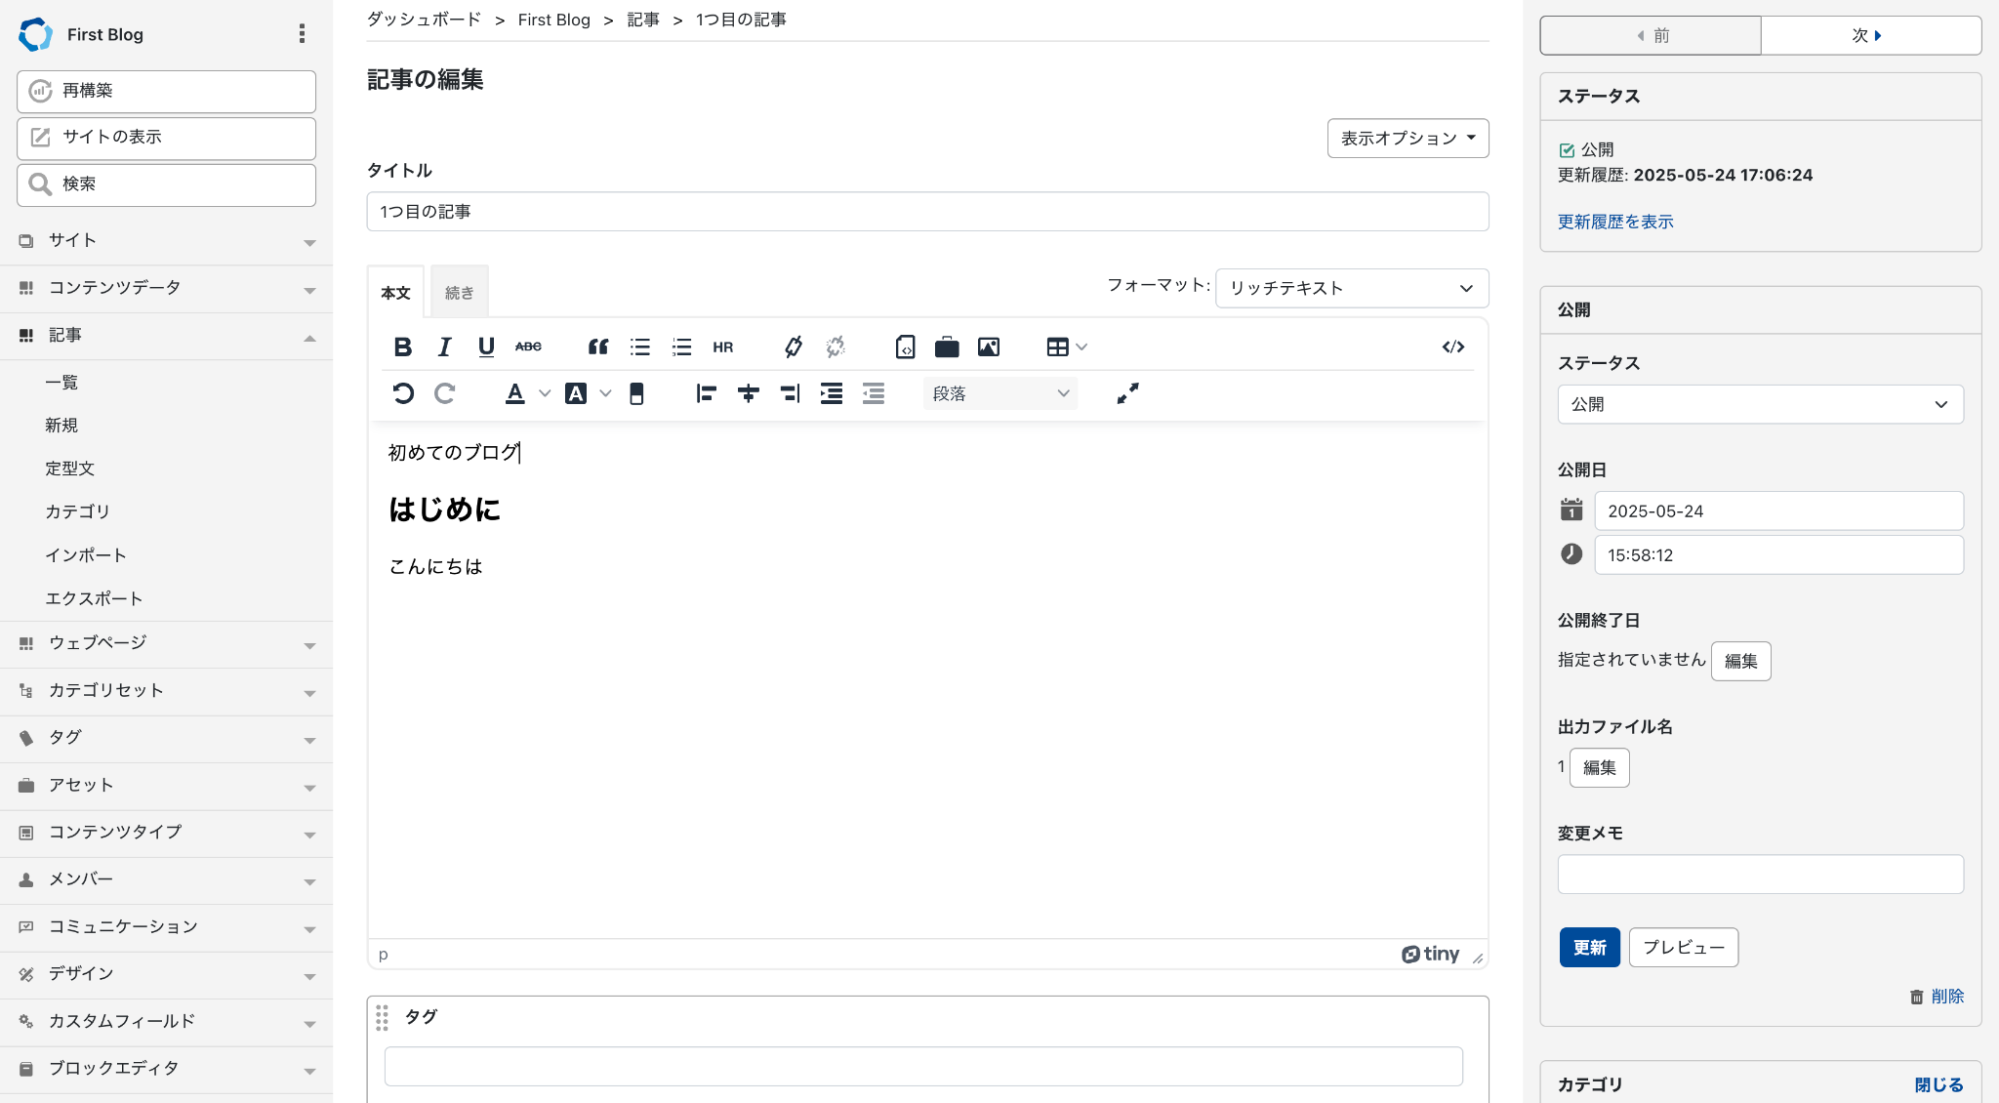Insert image icon in toolbar
1999x1103 pixels.
click(x=988, y=347)
